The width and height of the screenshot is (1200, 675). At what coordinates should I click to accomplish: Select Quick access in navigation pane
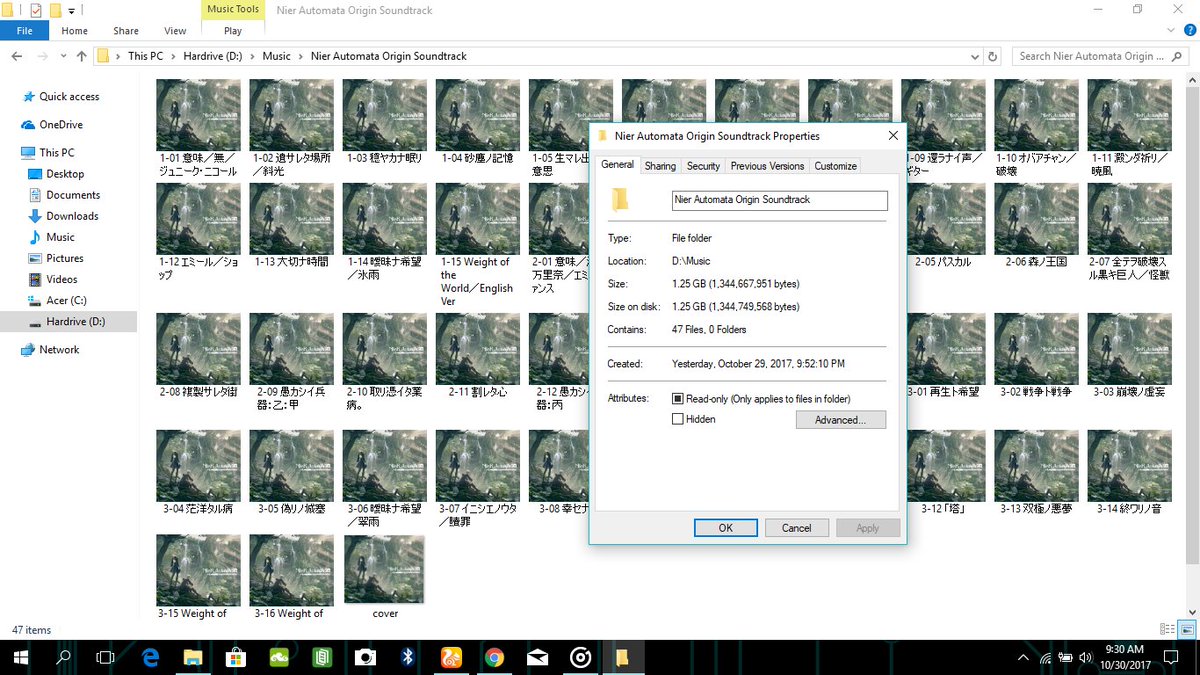[69, 97]
